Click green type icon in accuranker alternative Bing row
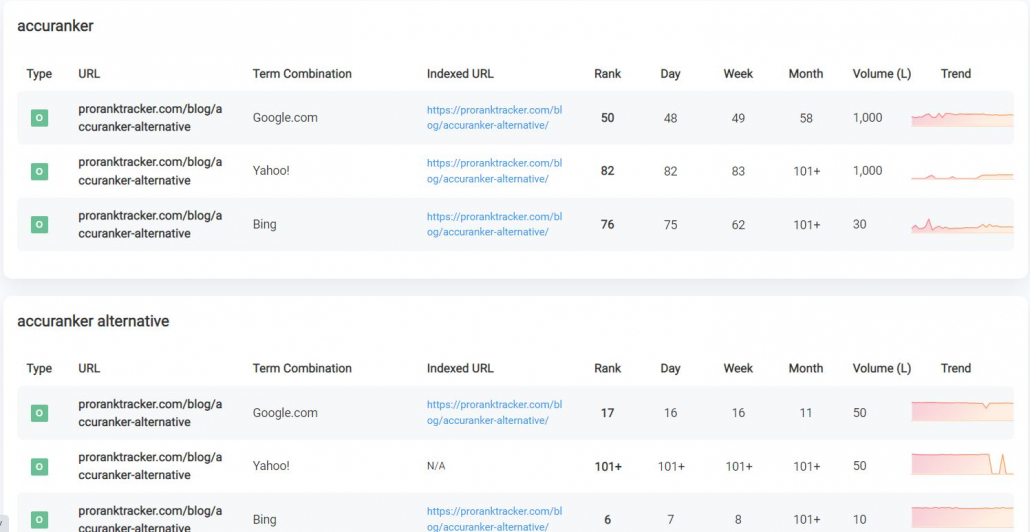The height and width of the screenshot is (532, 1030). [39, 520]
